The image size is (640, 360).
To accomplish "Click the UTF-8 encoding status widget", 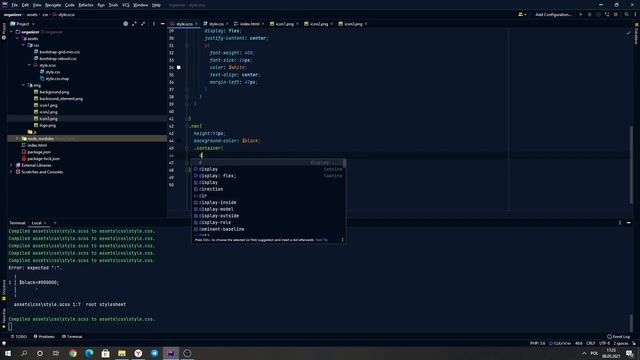I will tap(604, 343).
